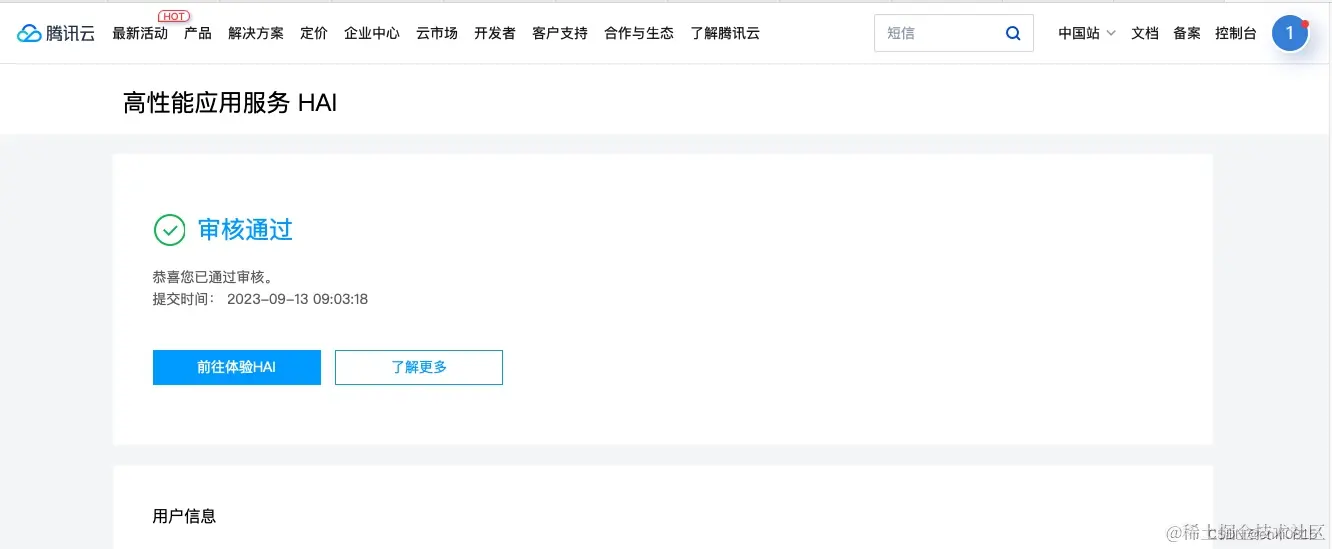Click the red HOT badge
This screenshot has height=549, width=1332.
coord(174,16)
